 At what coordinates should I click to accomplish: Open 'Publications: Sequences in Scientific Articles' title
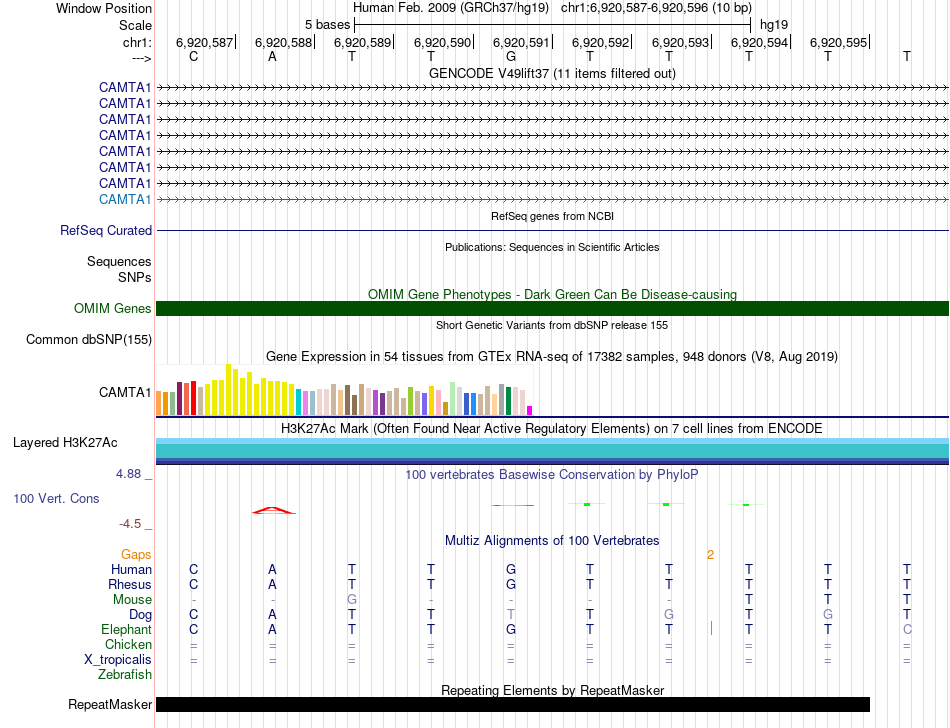552,247
